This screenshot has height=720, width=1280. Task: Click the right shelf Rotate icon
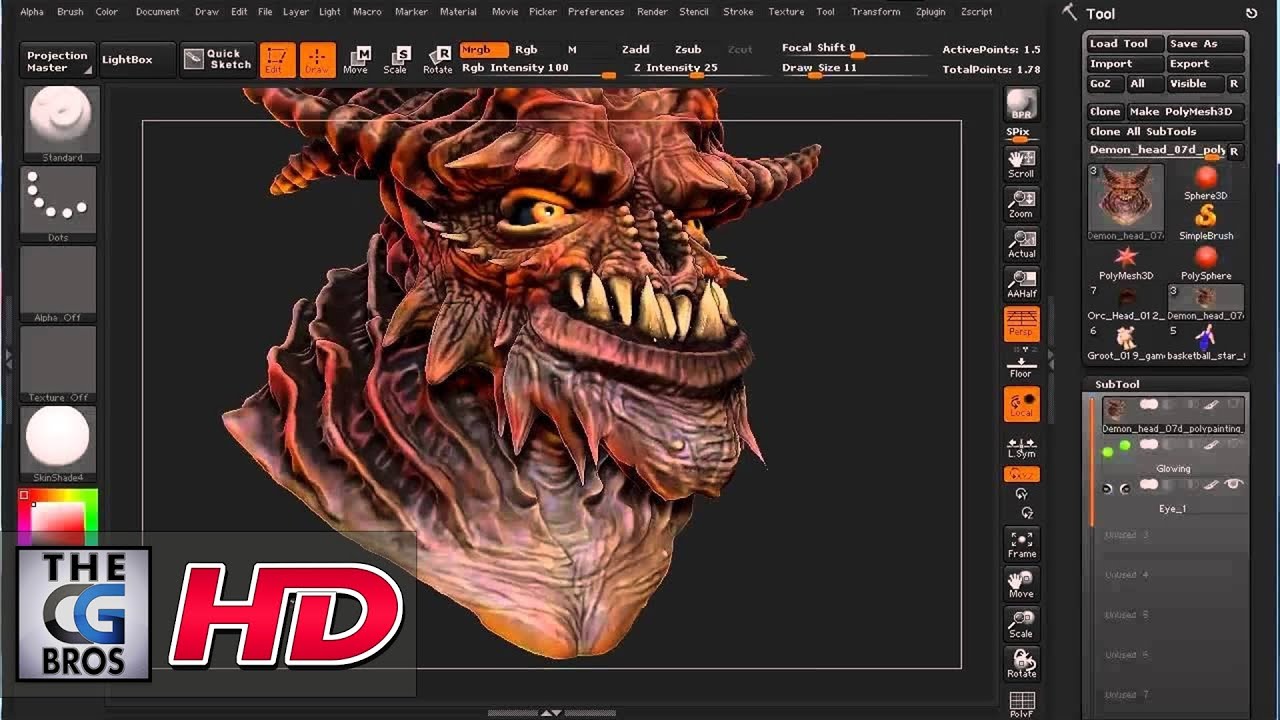click(1021, 664)
